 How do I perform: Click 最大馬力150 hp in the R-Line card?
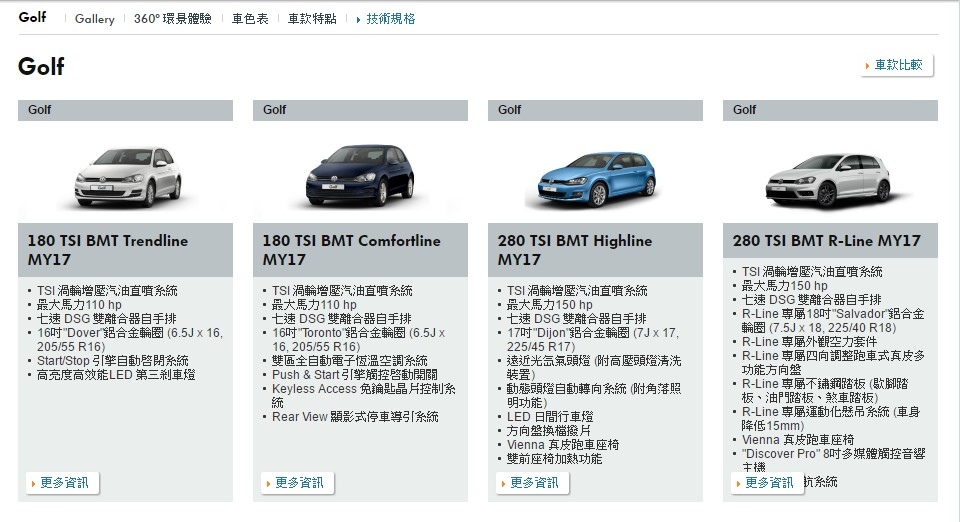[x=784, y=286]
